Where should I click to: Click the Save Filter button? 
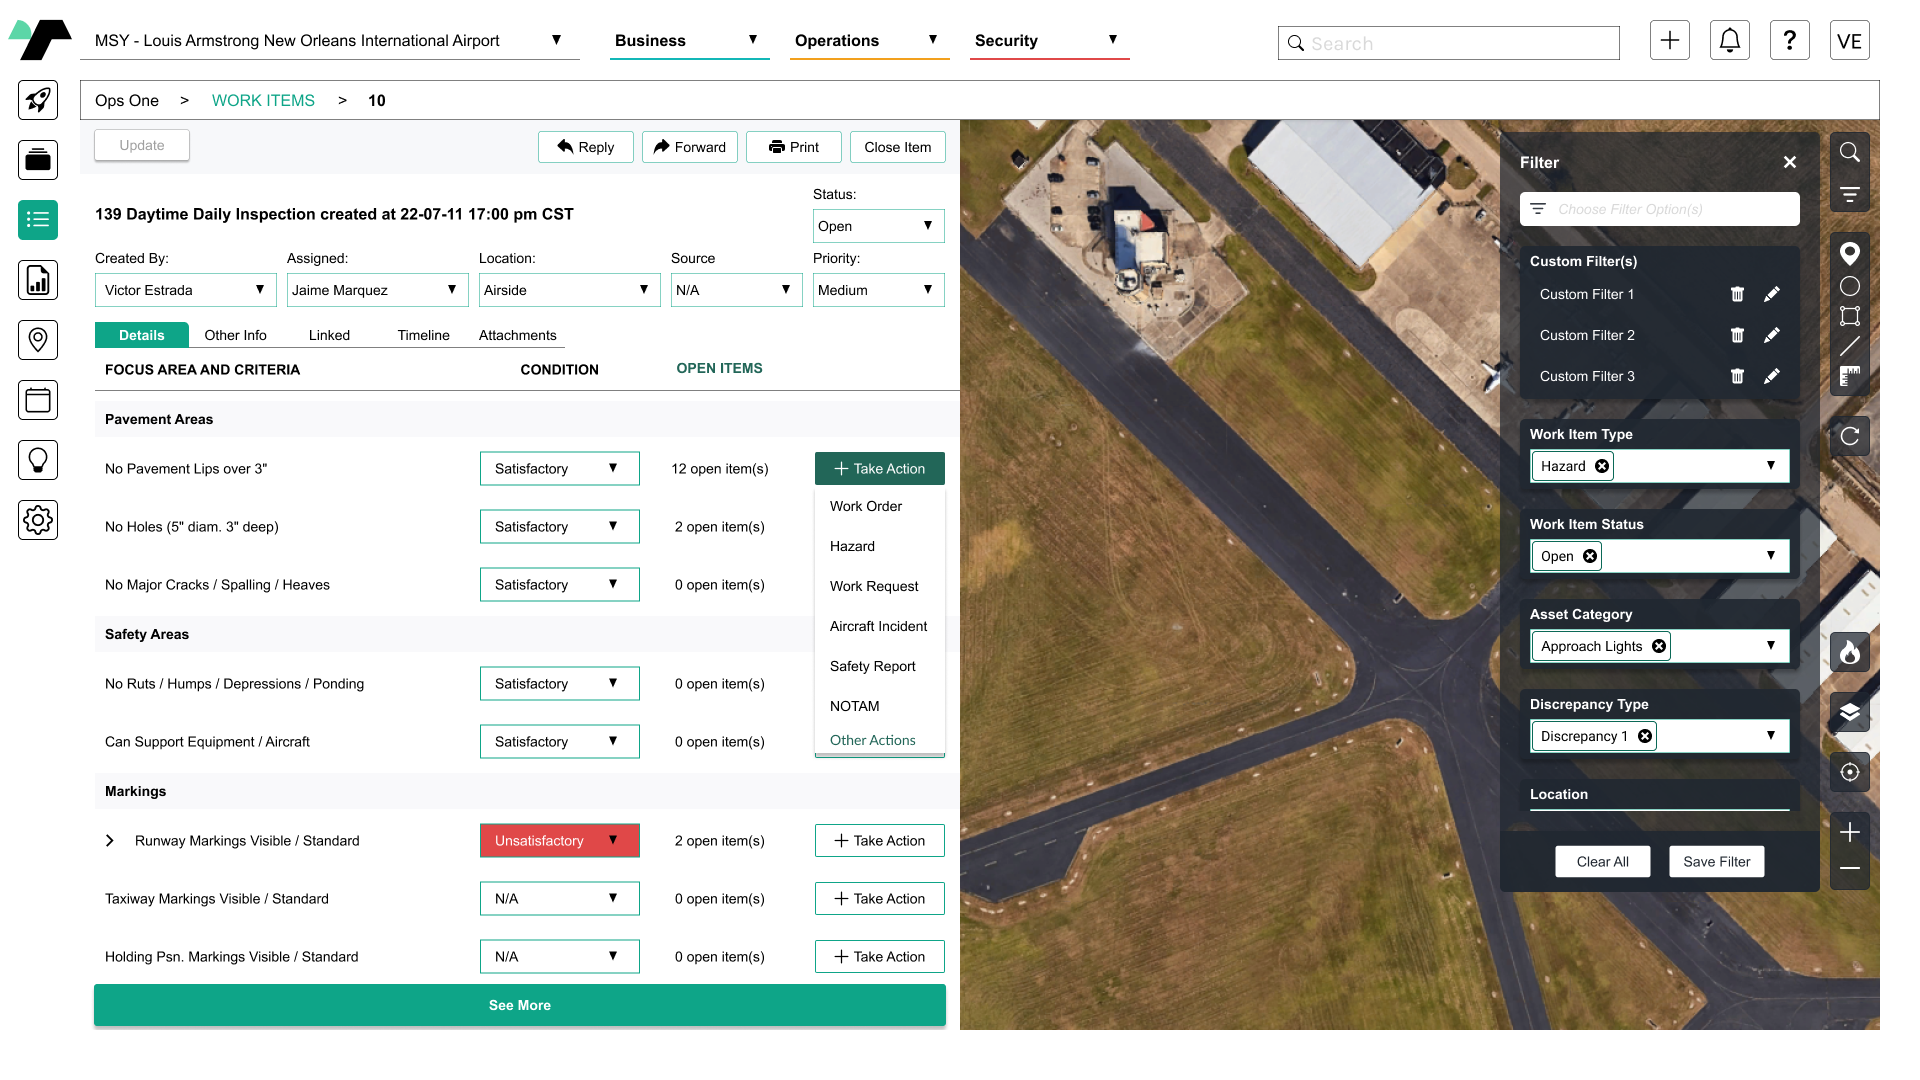pyautogui.click(x=1716, y=861)
